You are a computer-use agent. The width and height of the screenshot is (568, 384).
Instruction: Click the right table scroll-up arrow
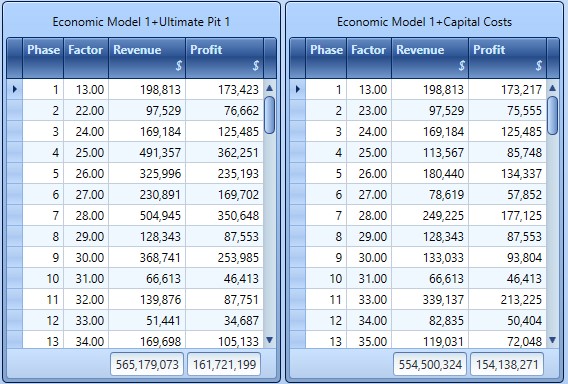click(552, 88)
